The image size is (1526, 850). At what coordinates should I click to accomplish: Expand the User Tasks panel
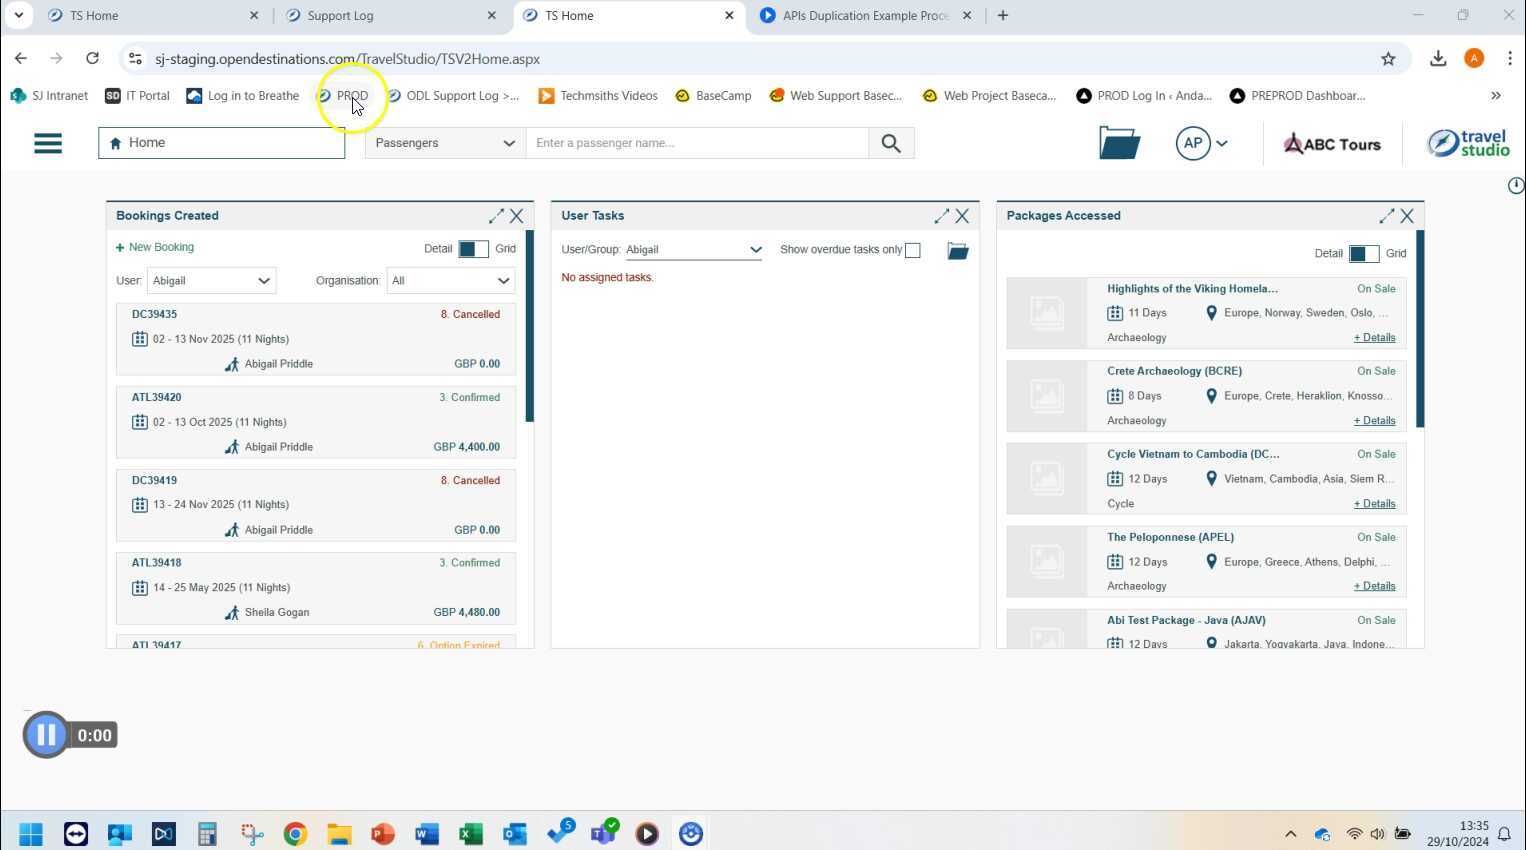click(x=941, y=216)
